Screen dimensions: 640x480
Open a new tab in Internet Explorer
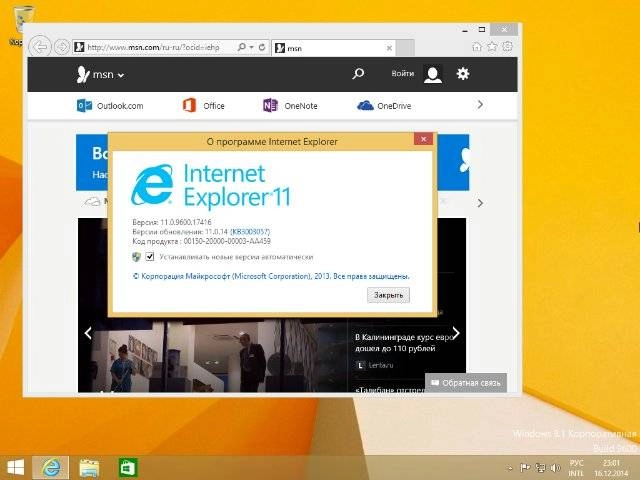pyautogui.click(x=405, y=48)
